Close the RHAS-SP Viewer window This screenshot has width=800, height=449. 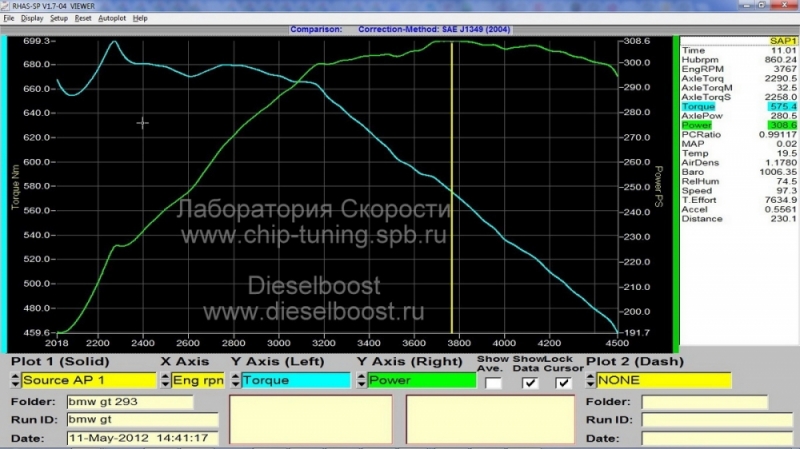click(785, 5)
